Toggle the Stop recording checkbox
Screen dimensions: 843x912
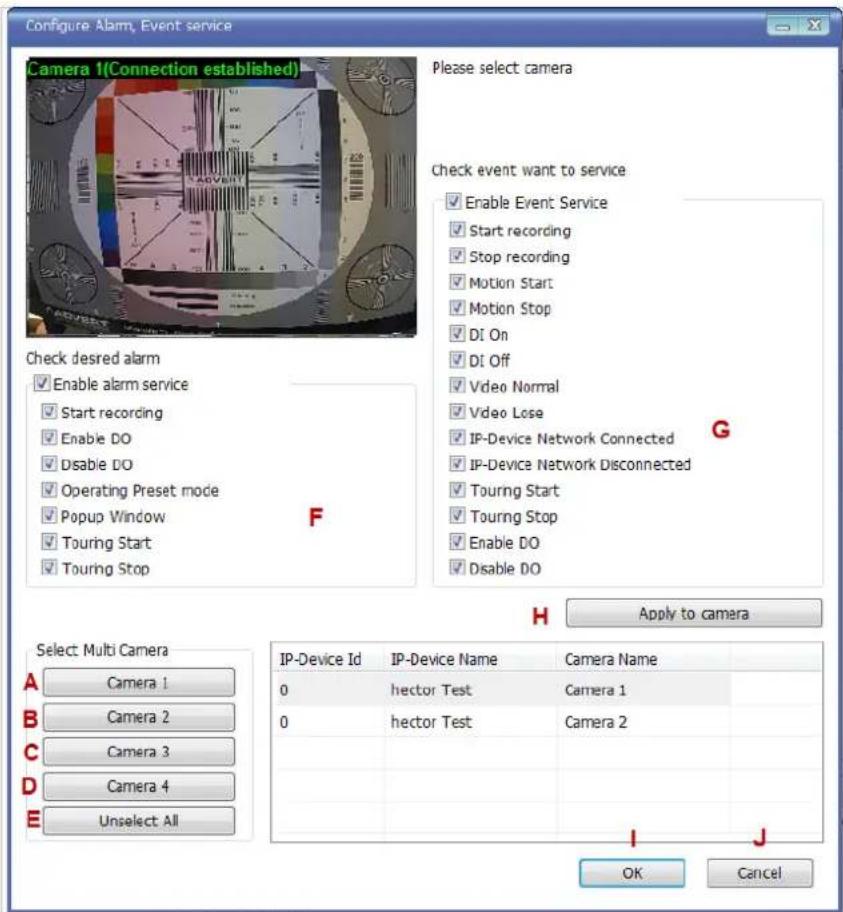(x=457, y=256)
